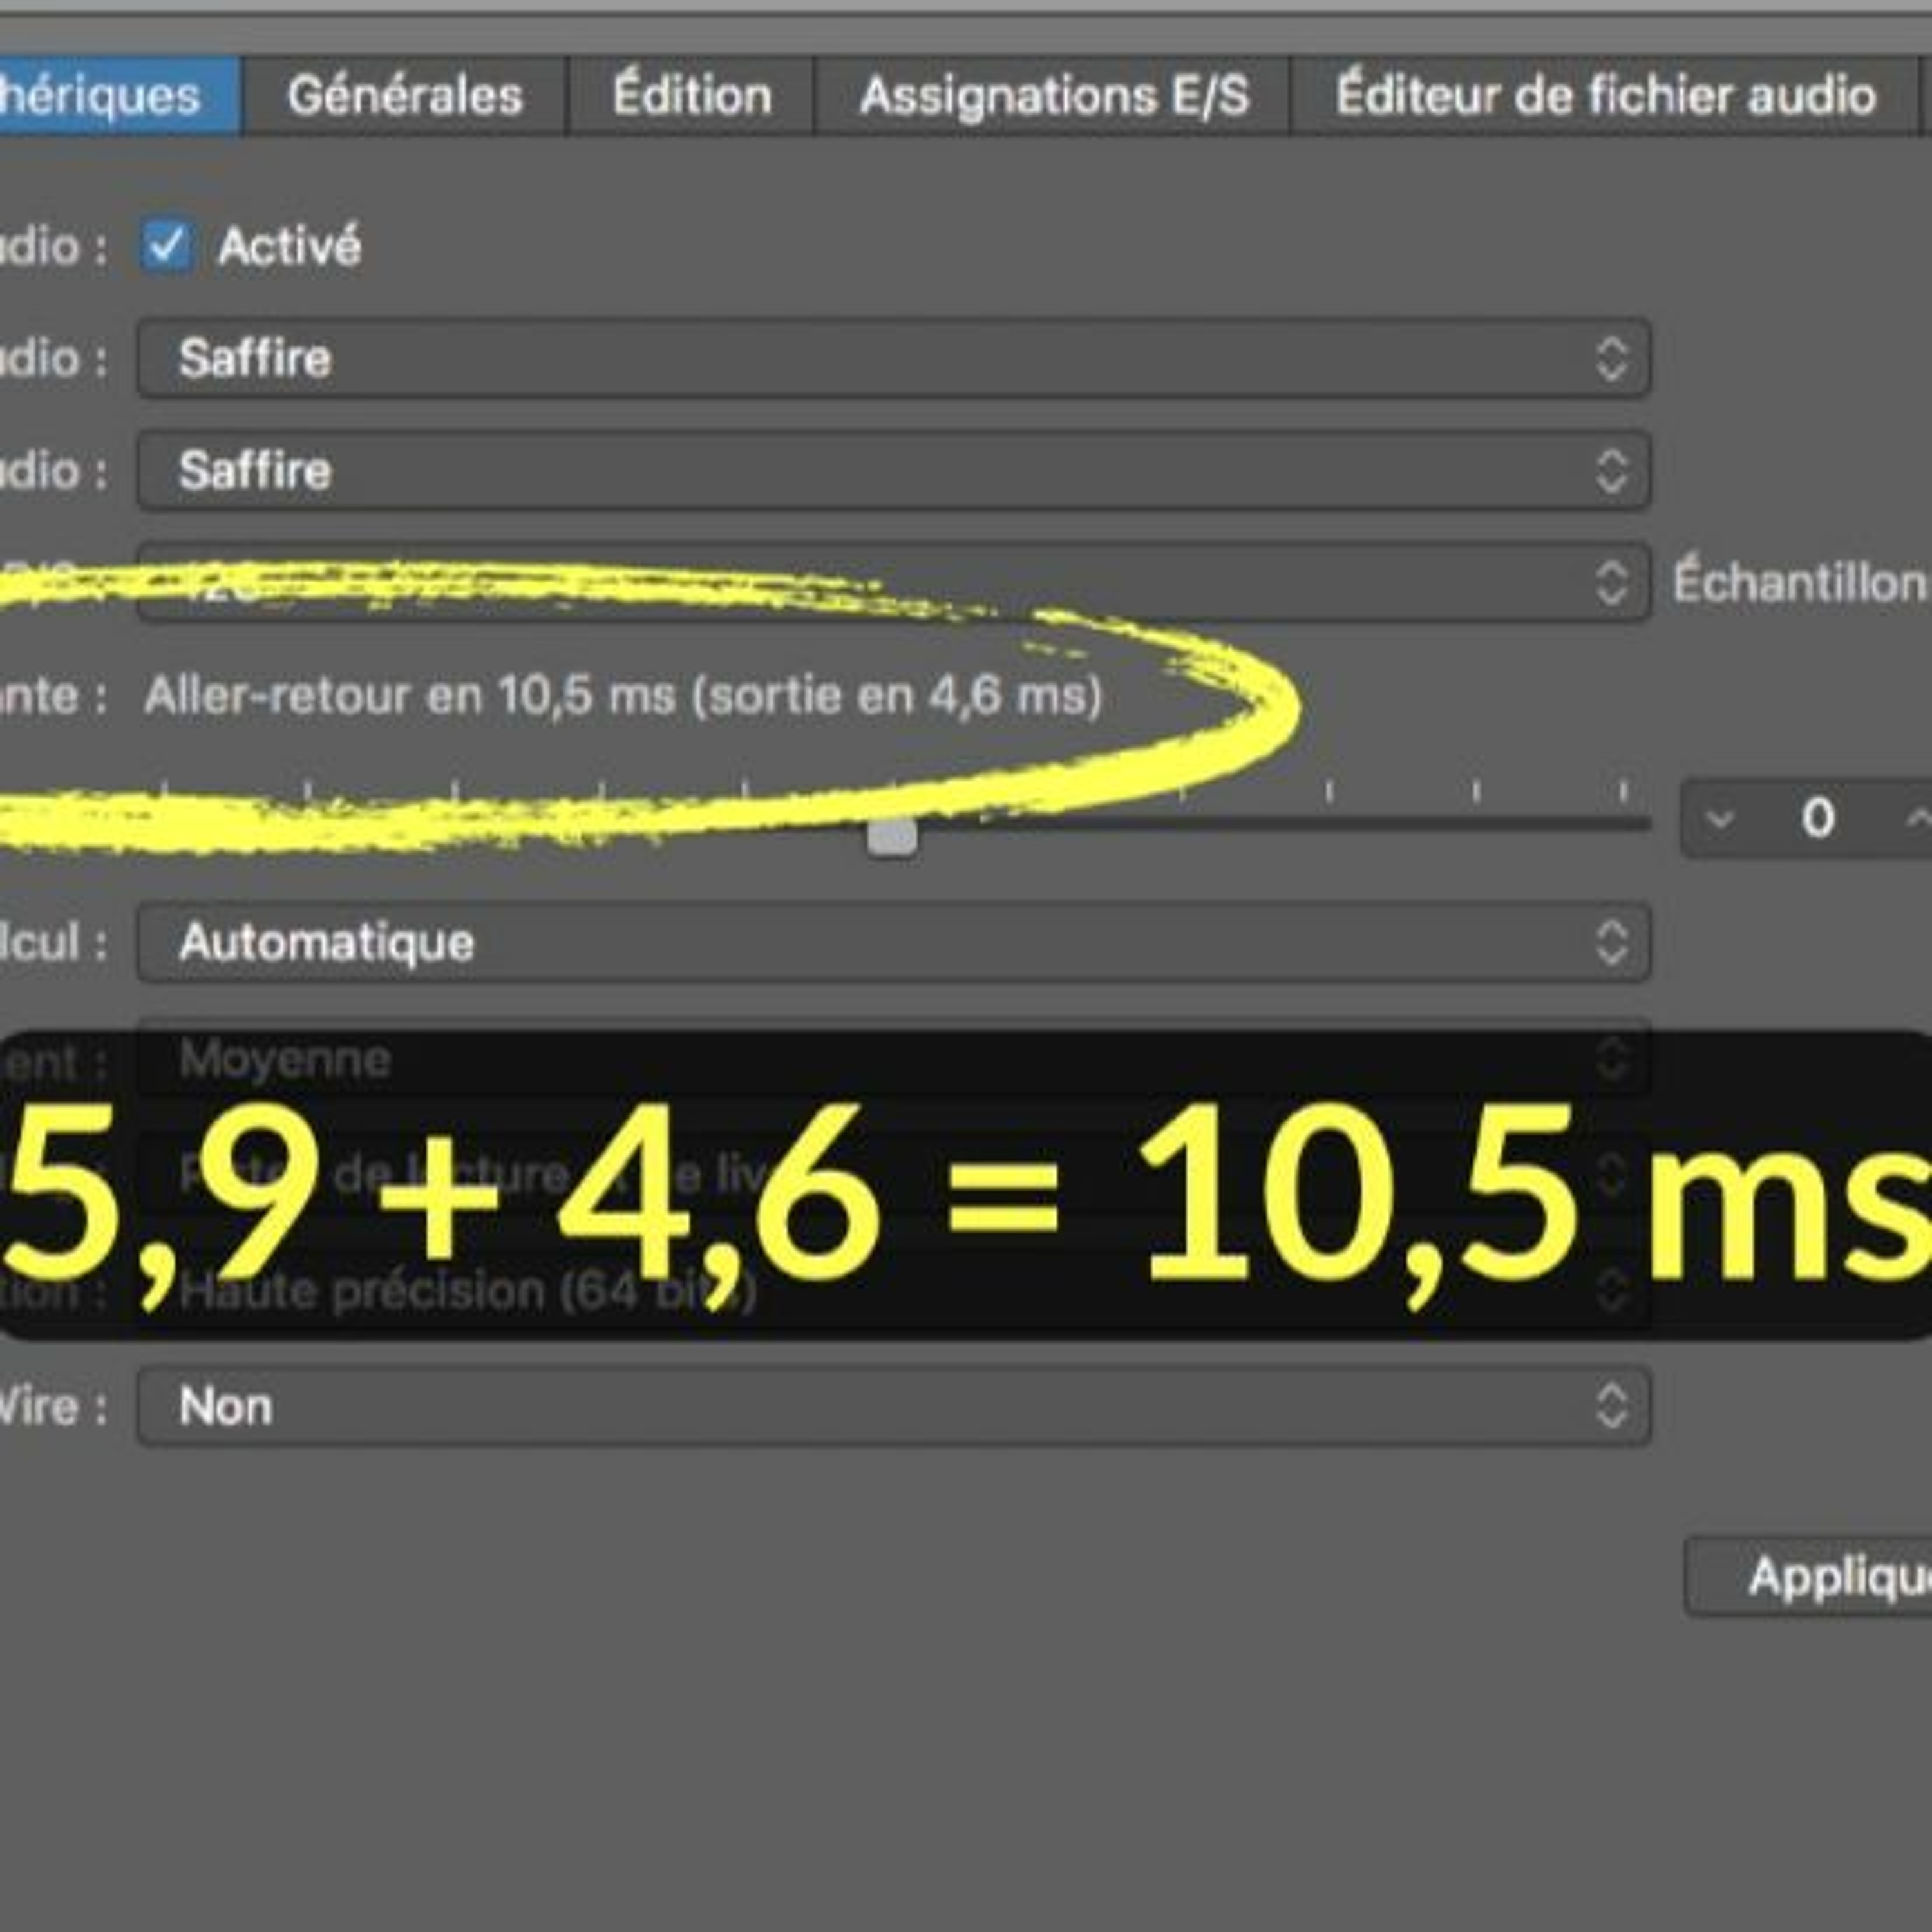Open the Édition preferences tab
This screenshot has width=1932, height=1932.
coord(691,96)
